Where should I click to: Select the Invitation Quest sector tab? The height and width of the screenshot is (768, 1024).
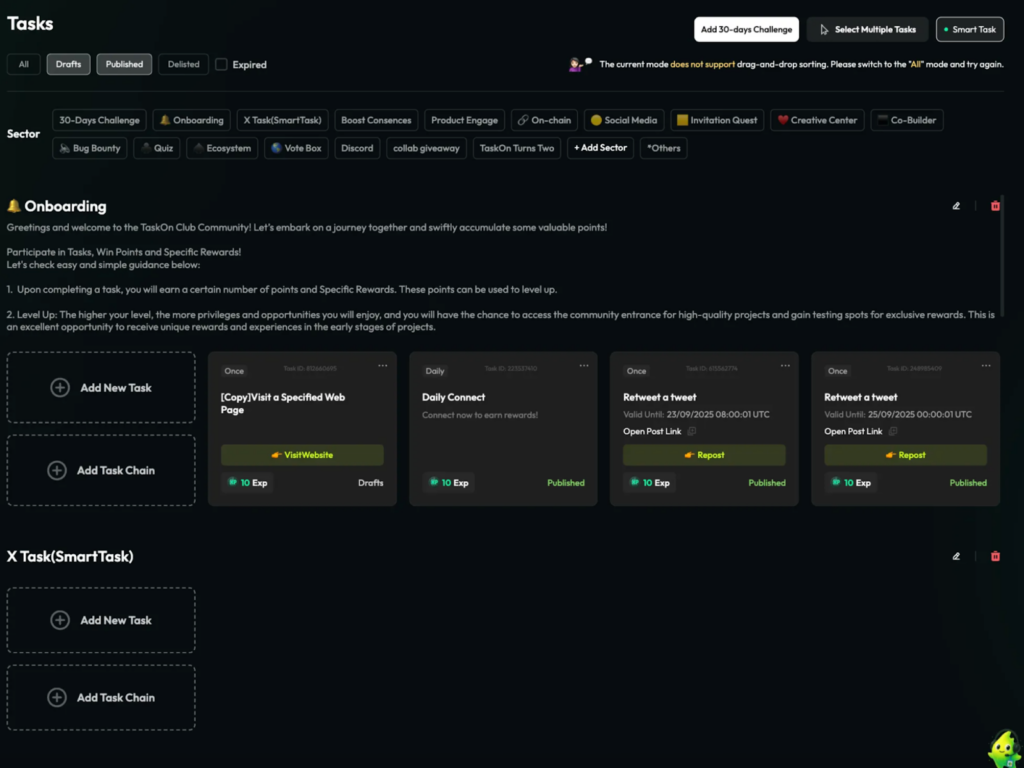pyautogui.click(x=717, y=120)
